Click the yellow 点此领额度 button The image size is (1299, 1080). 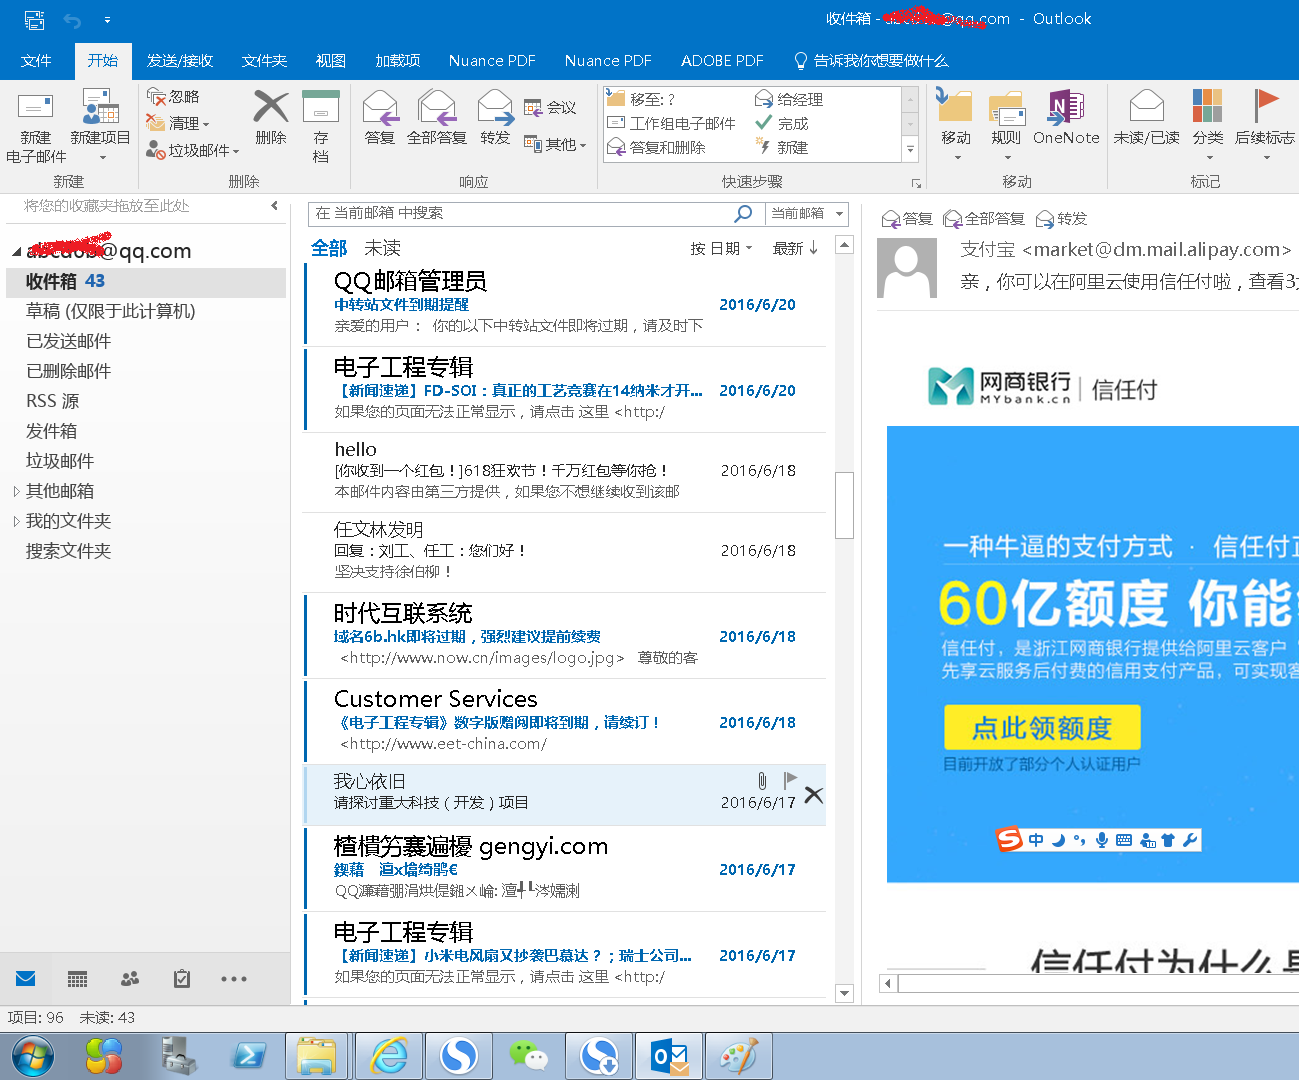coord(1042,728)
